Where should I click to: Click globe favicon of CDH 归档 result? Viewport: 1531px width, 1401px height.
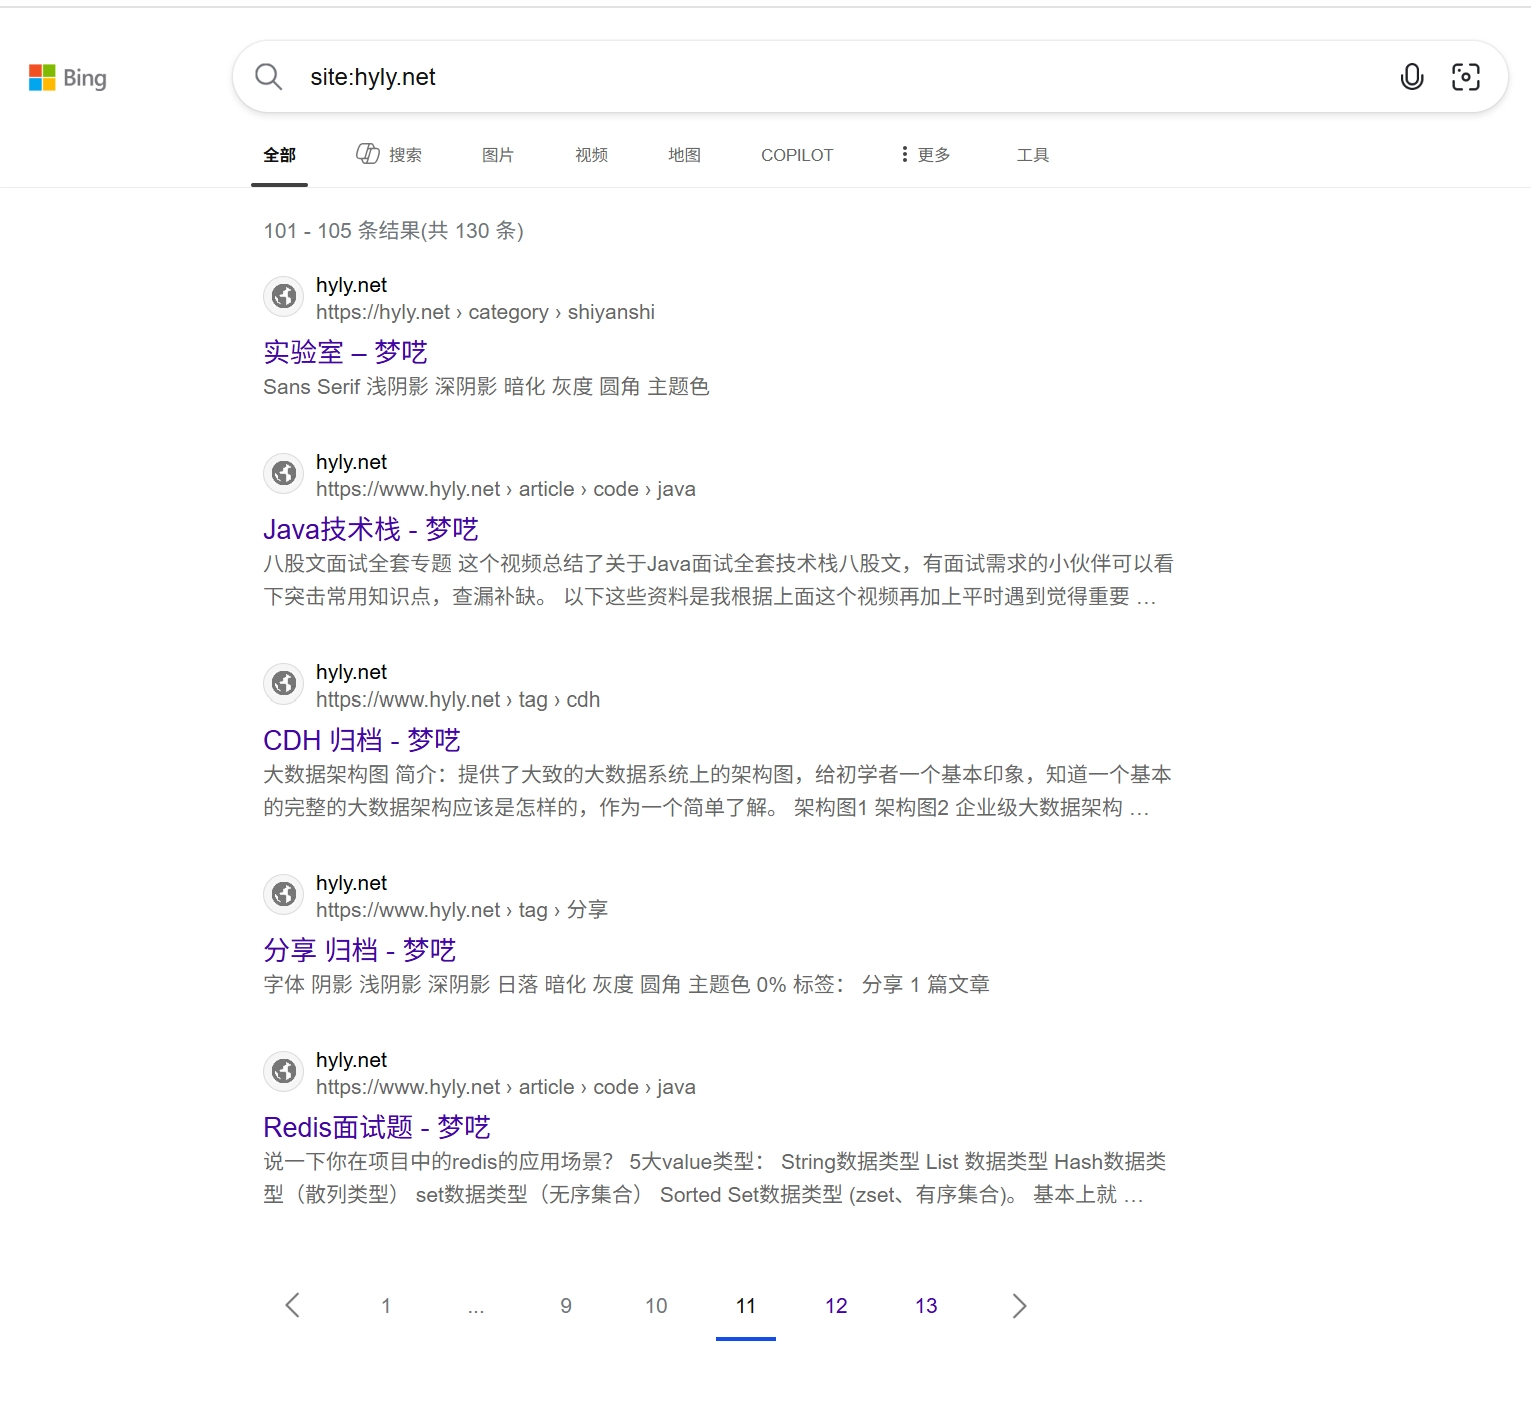click(x=284, y=683)
